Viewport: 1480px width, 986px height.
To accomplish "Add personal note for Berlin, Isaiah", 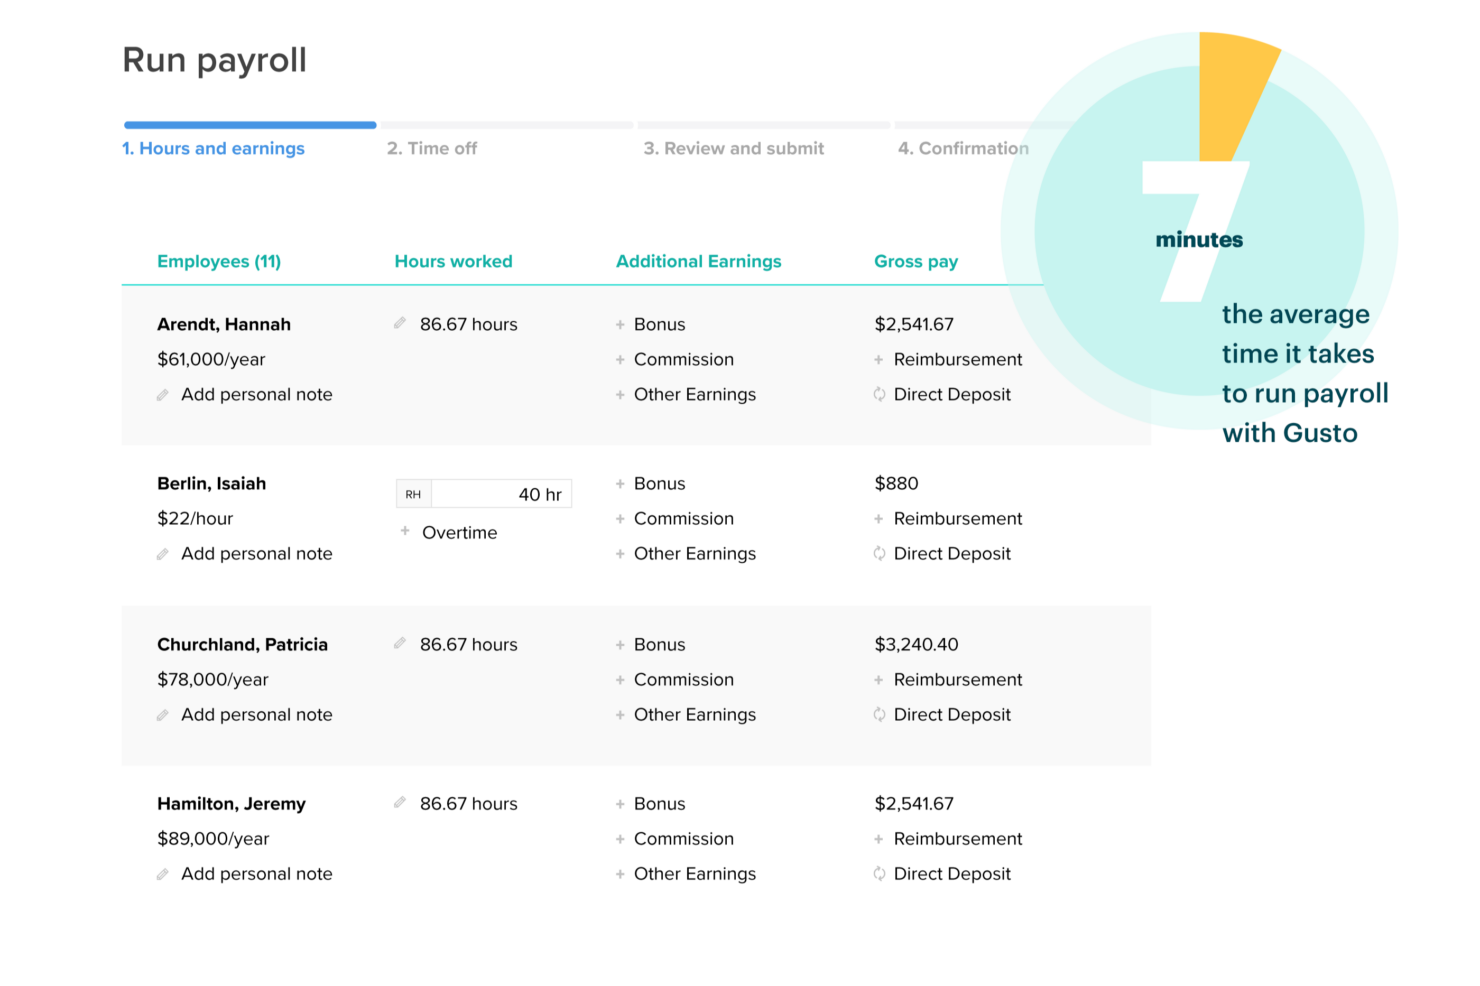I will click(x=256, y=553).
